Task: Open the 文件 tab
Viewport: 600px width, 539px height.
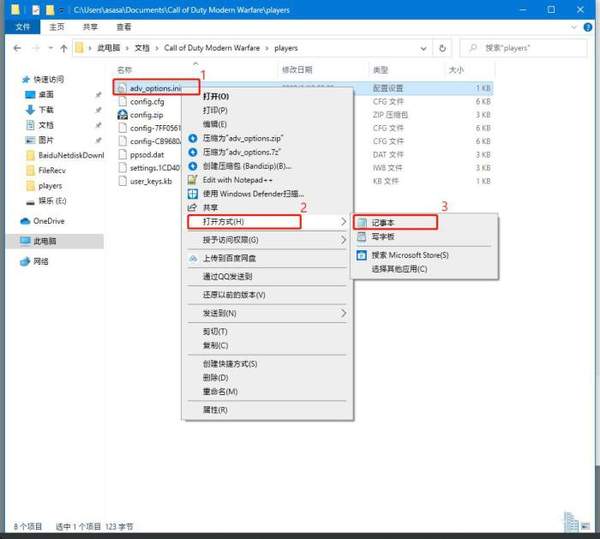Action: tap(23, 27)
